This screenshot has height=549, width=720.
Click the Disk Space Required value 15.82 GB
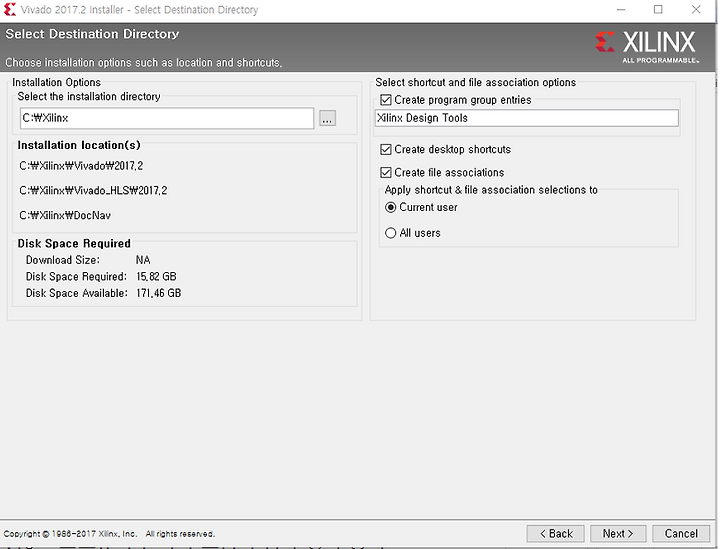click(156, 276)
